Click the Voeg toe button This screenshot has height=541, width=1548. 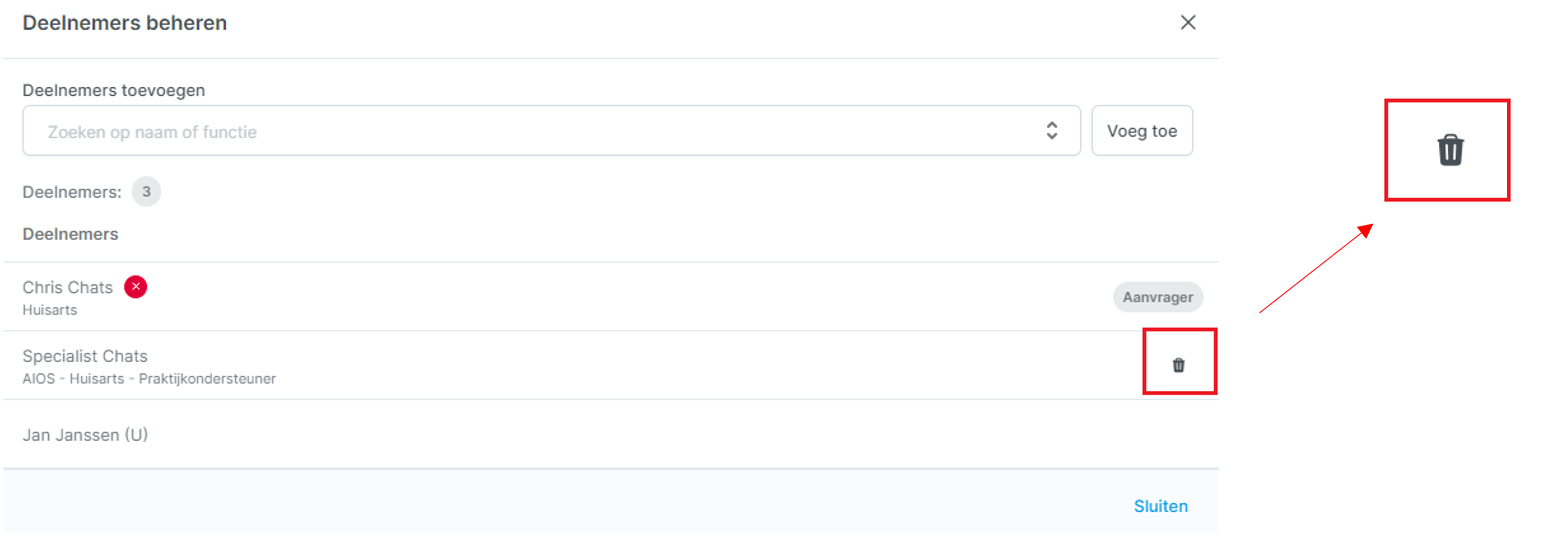[1142, 130]
